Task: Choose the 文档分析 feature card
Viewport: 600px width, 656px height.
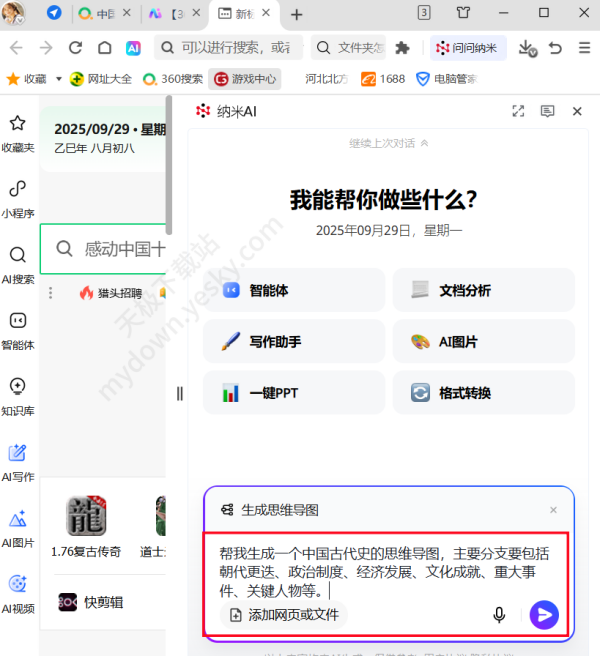Action: click(x=483, y=291)
